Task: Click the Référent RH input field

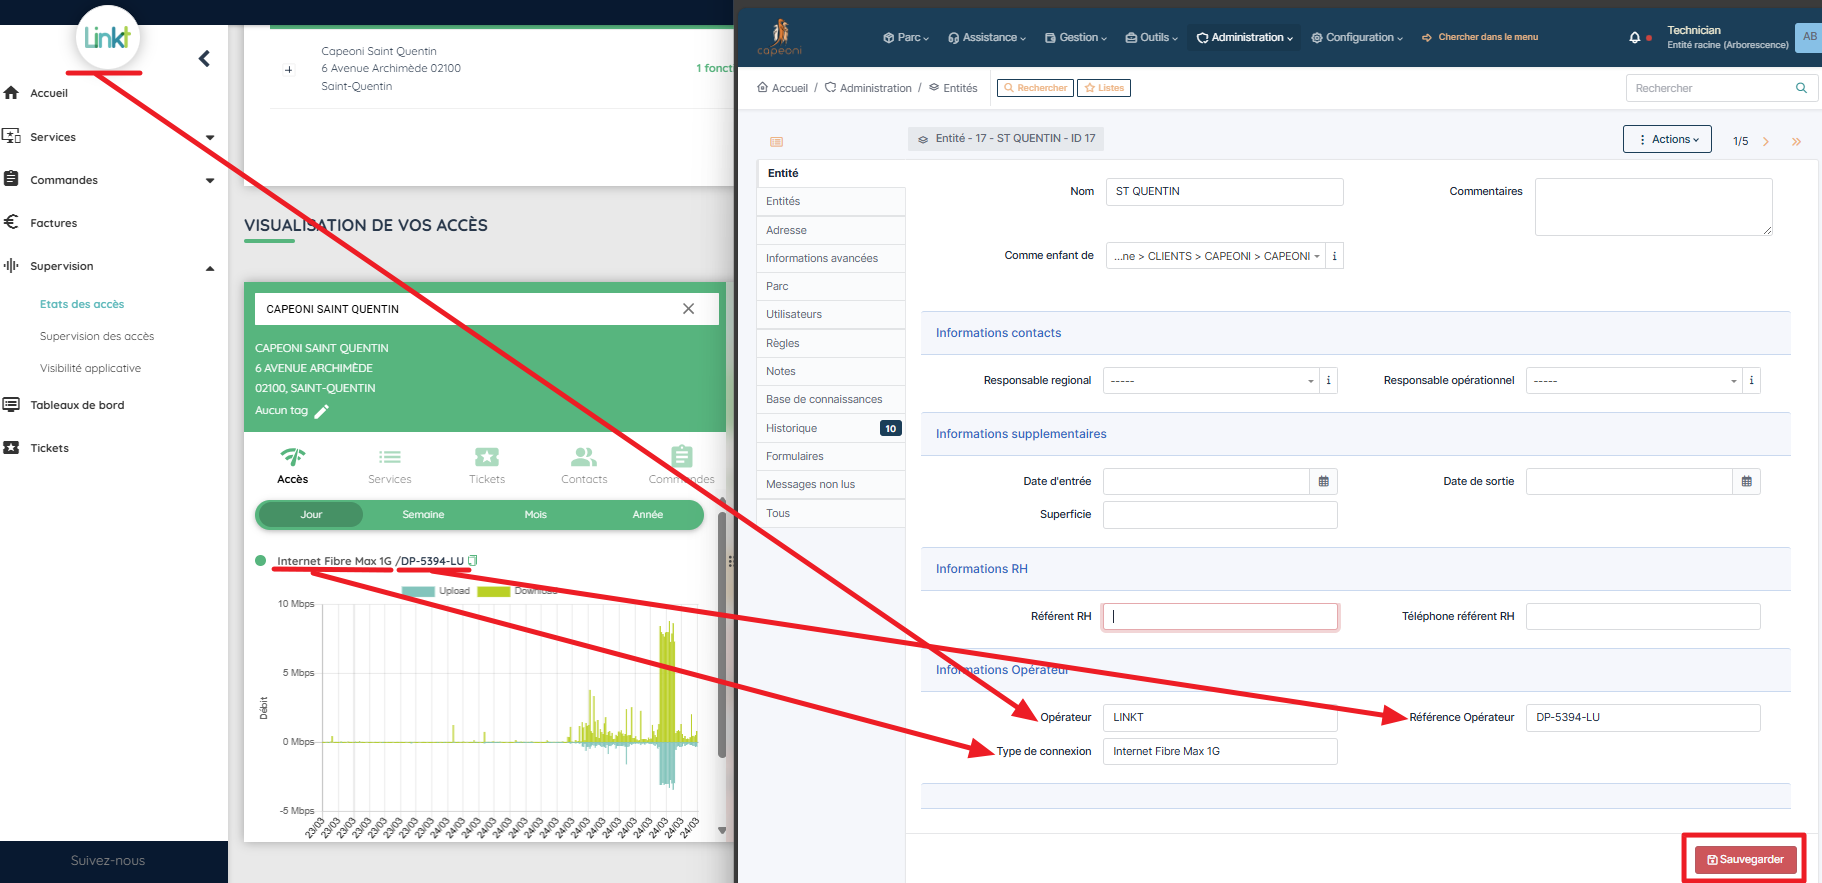Action: click(x=1220, y=617)
